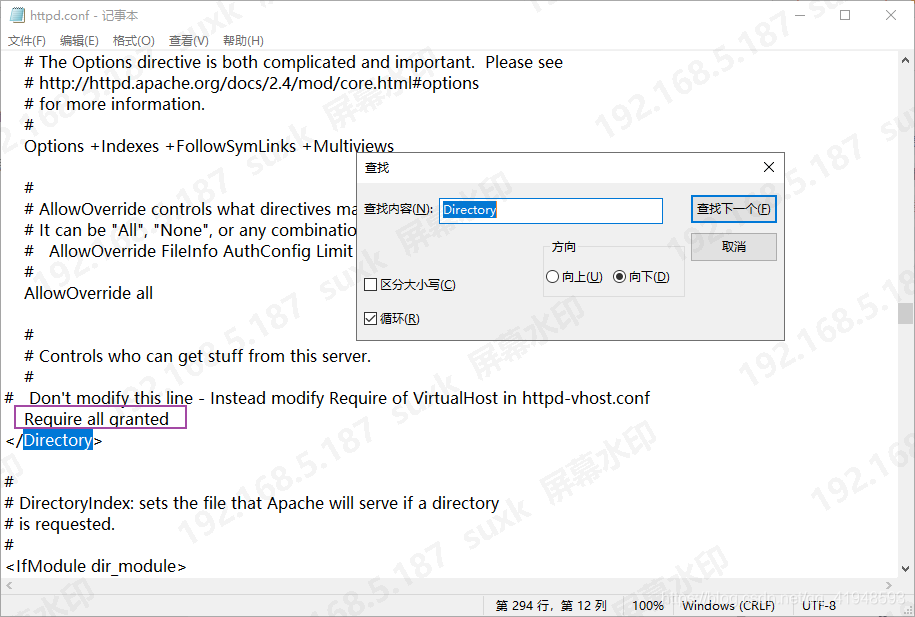The image size is (915, 617).
Task: Click the Windows (CRLF) status entry
Action: (x=728, y=606)
